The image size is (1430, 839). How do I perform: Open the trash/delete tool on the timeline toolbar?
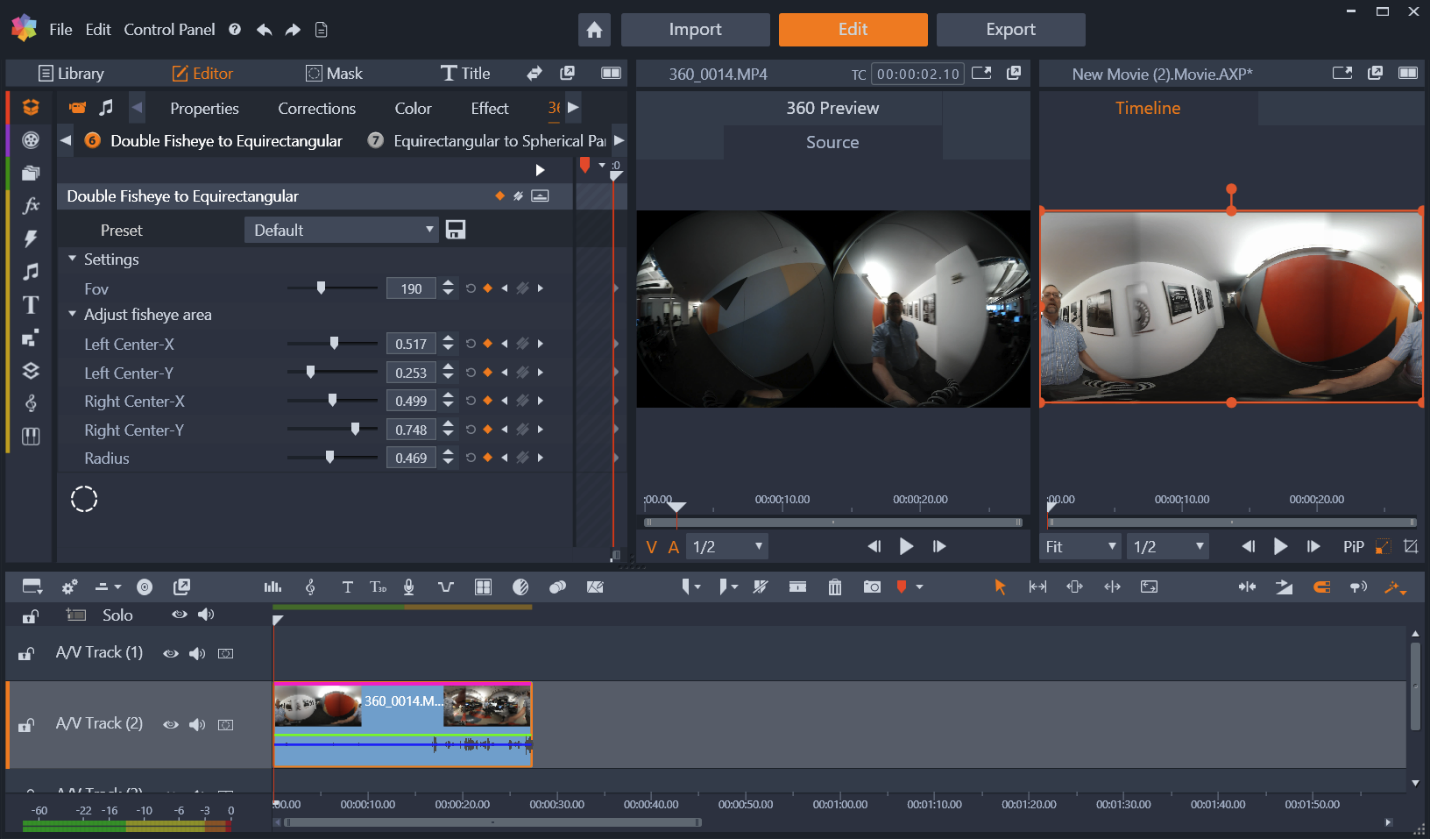835,588
